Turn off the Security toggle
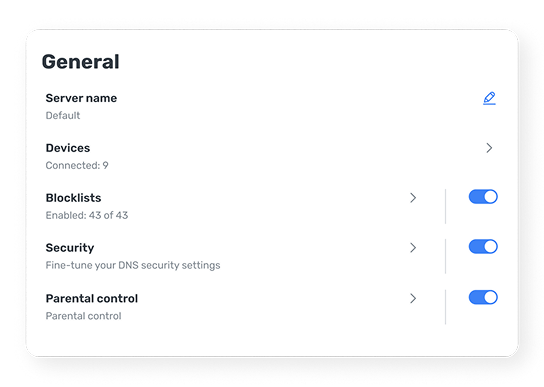Image resolution: width=544 pixels, height=387 pixels. pos(483,247)
